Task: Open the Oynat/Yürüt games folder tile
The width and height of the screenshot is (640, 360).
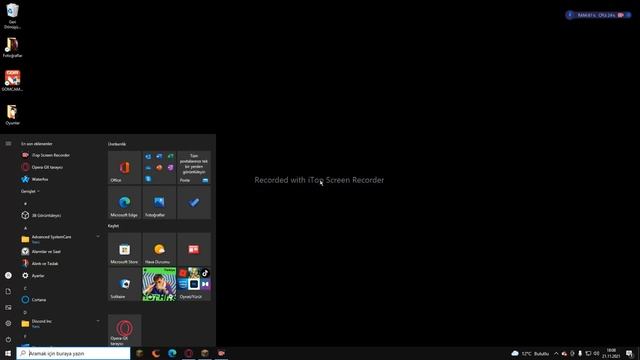Action: tap(194, 284)
